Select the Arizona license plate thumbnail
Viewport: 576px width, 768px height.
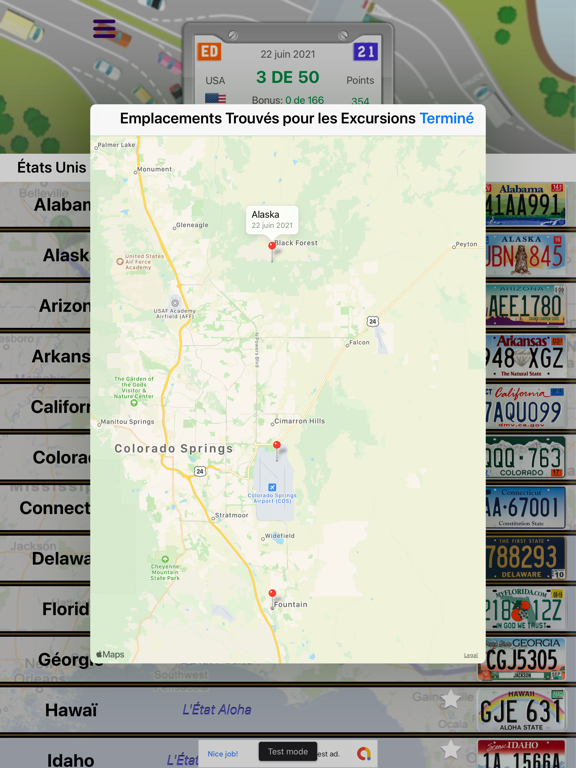click(x=525, y=306)
